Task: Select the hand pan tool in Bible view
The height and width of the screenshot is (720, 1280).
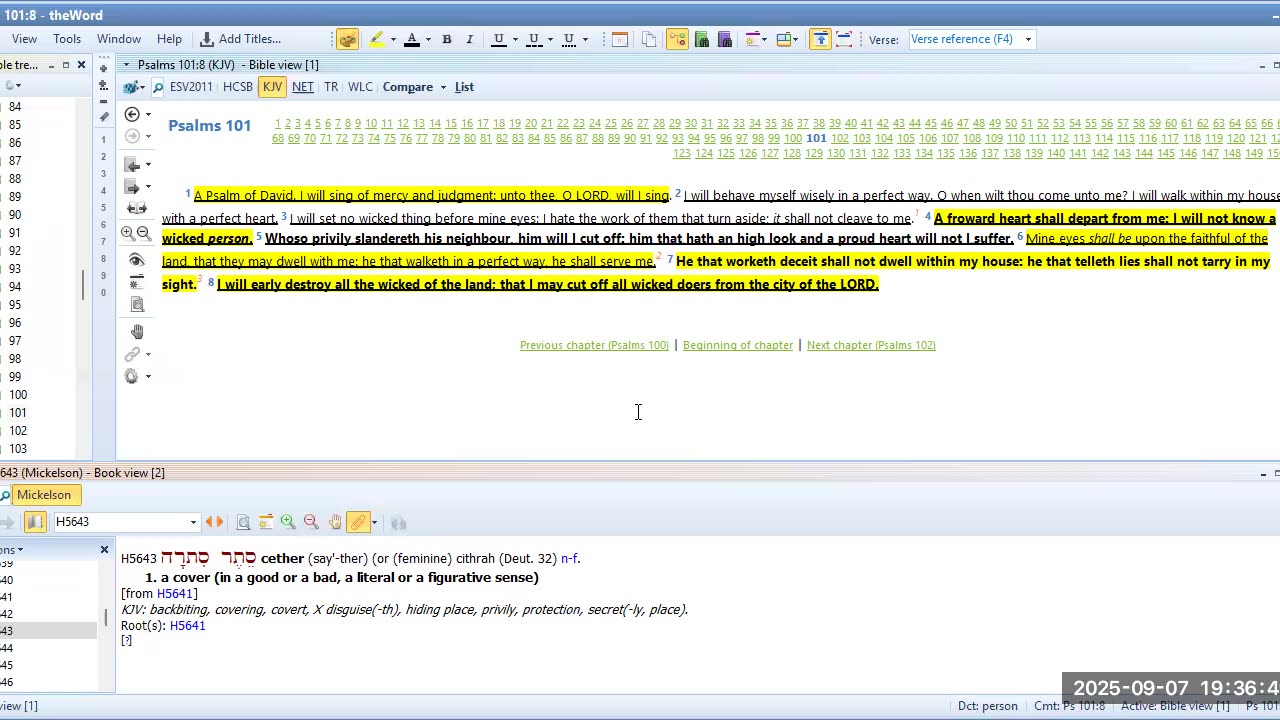Action: [x=137, y=331]
